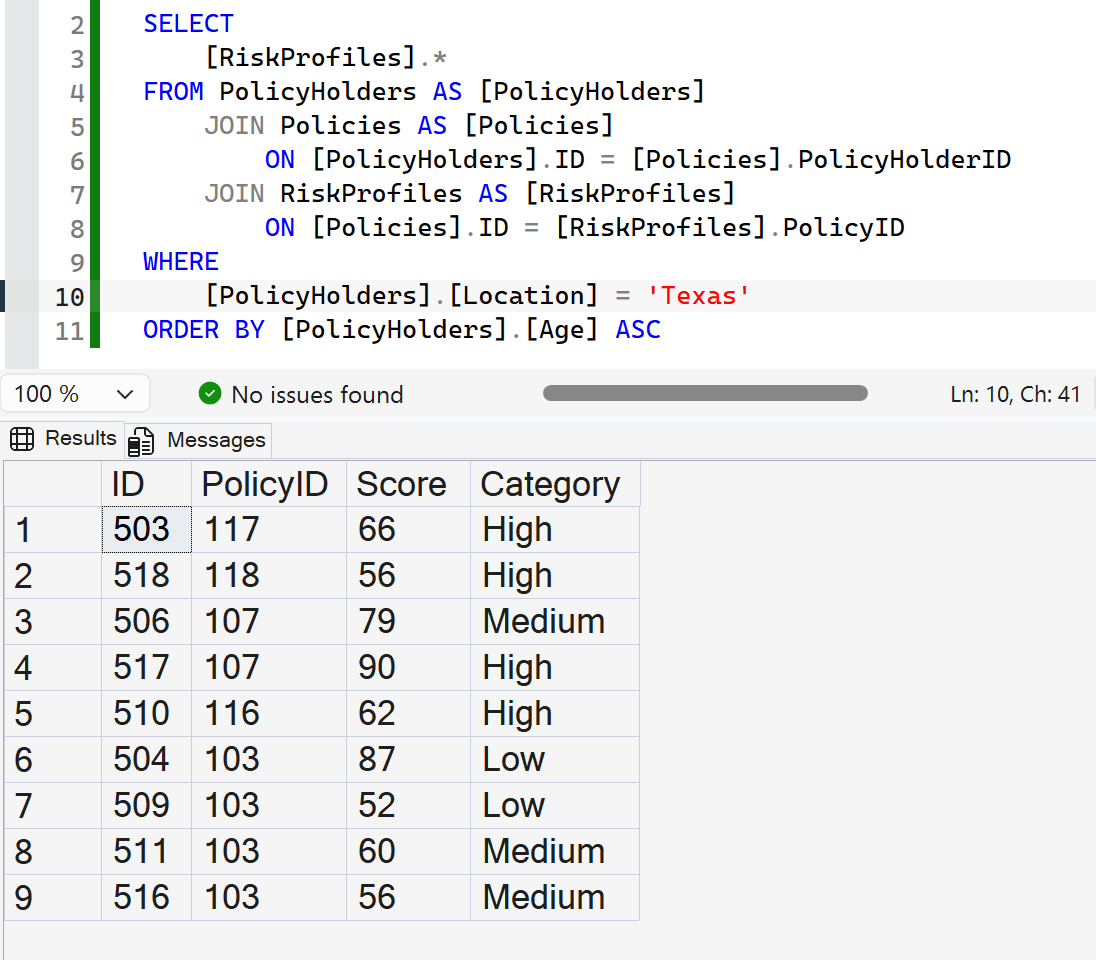The height and width of the screenshot is (960, 1096).
Task: Select result row number 8
Action: (53, 852)
